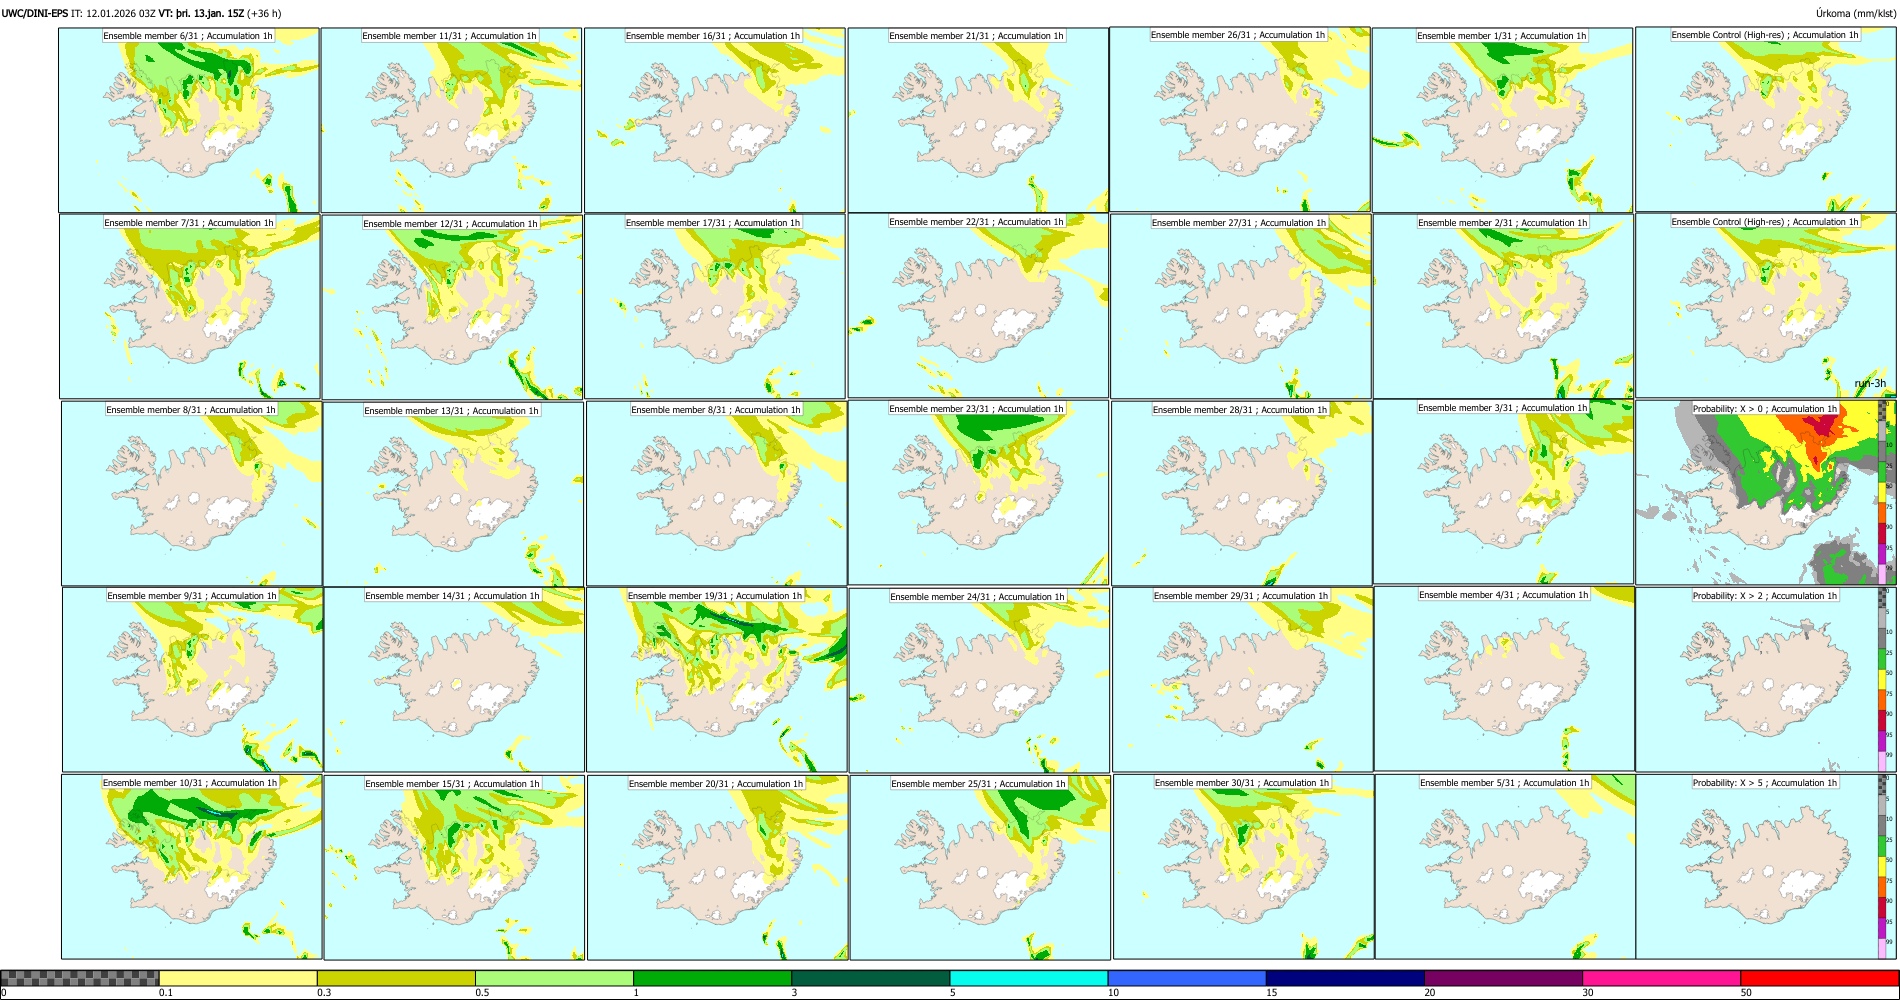View the Ensemble member 3/31 map panel

pyautogui.click(x=1504, y=492)
